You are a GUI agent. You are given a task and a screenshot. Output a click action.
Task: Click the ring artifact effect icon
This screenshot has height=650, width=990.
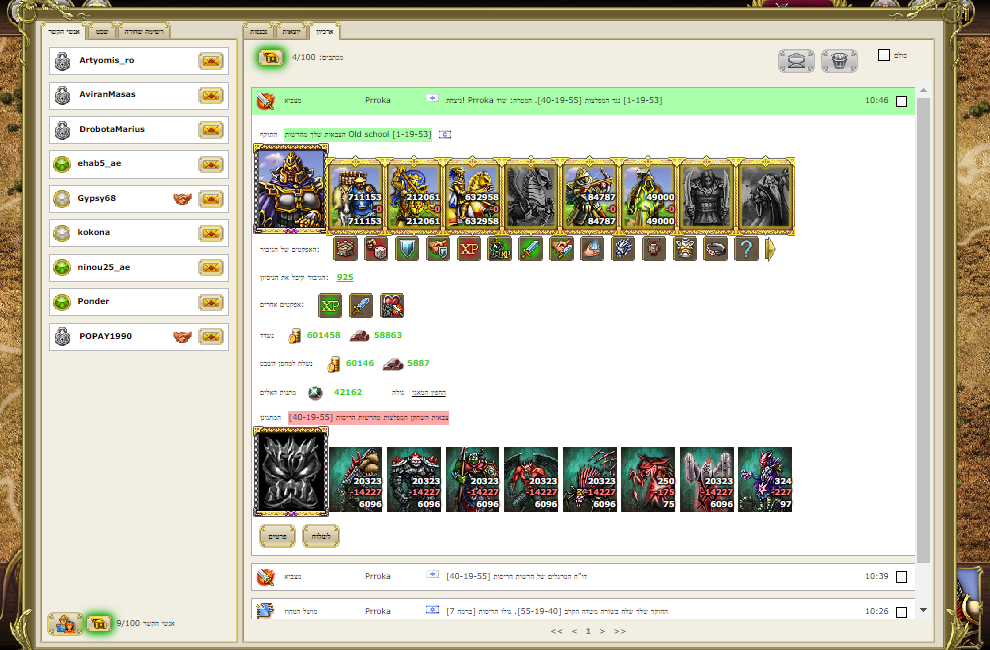tap(715, 249)
